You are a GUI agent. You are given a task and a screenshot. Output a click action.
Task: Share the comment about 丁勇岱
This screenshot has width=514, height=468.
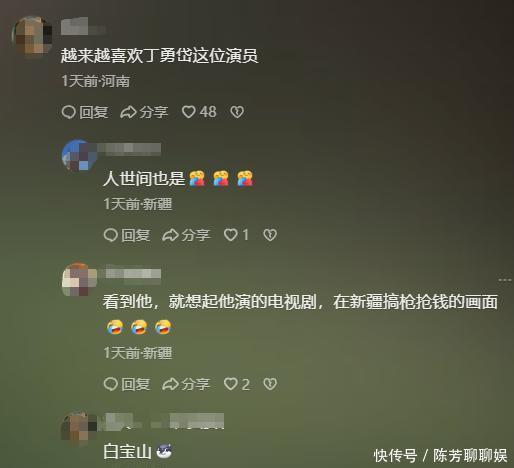coord(144,112)
